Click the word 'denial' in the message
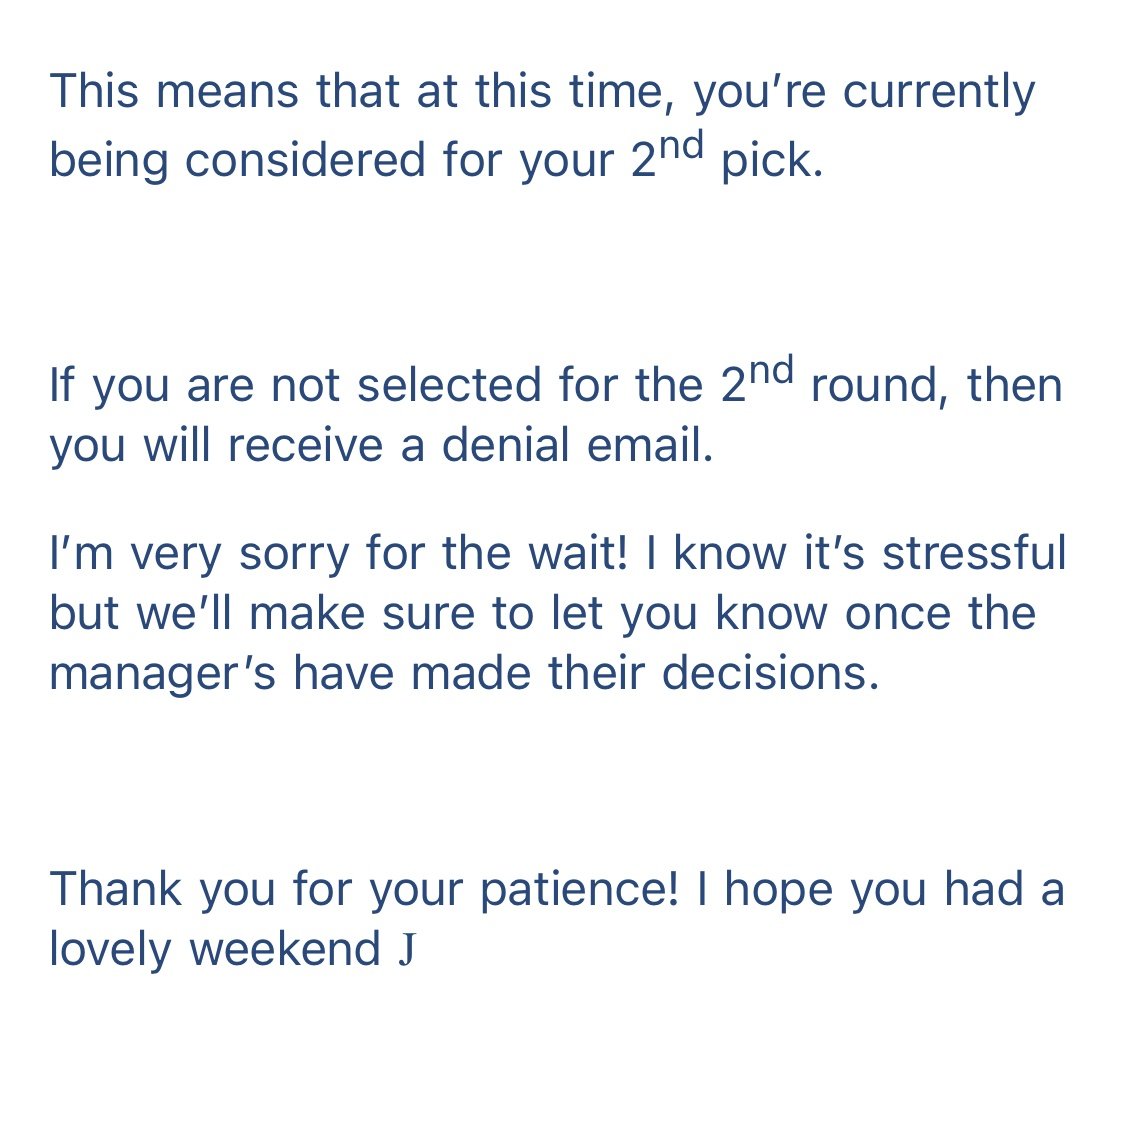This screenshot has height=1138, width=1125. [505, 445]
